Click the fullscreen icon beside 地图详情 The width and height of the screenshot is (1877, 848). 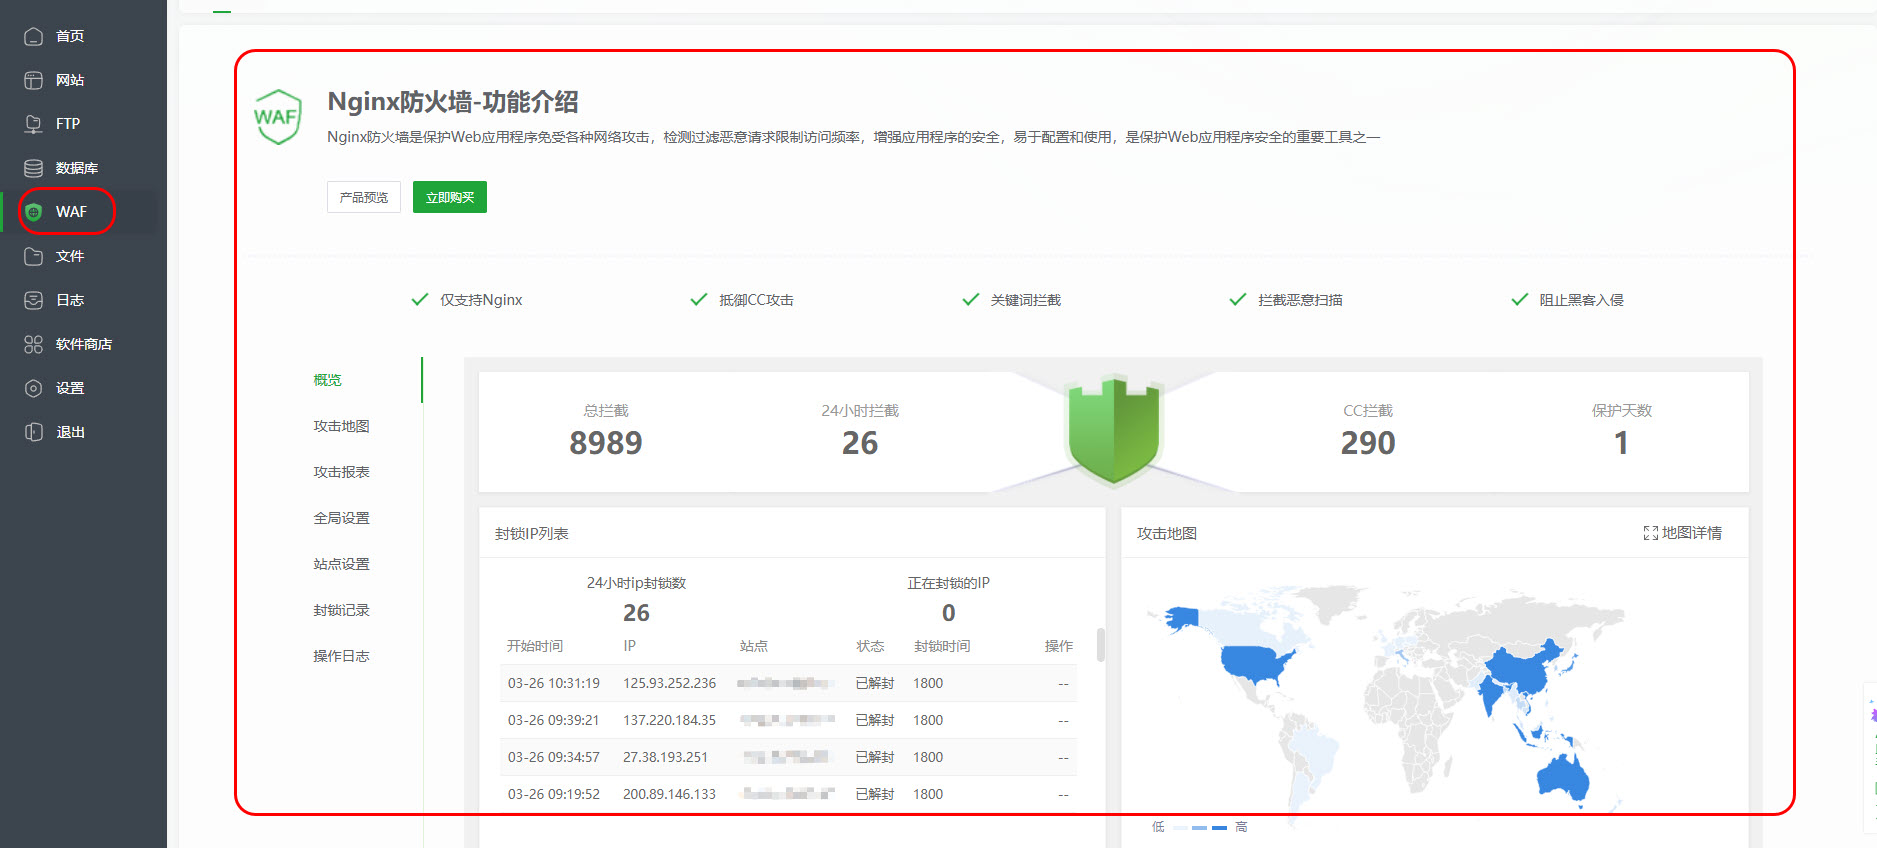[1650, 533]
